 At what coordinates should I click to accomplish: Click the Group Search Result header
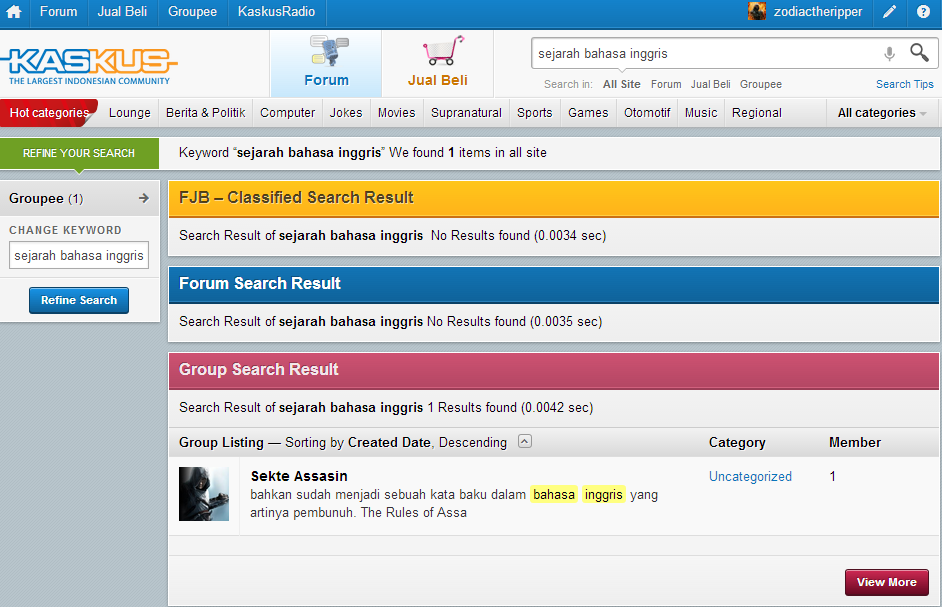(x=554, y=370)
